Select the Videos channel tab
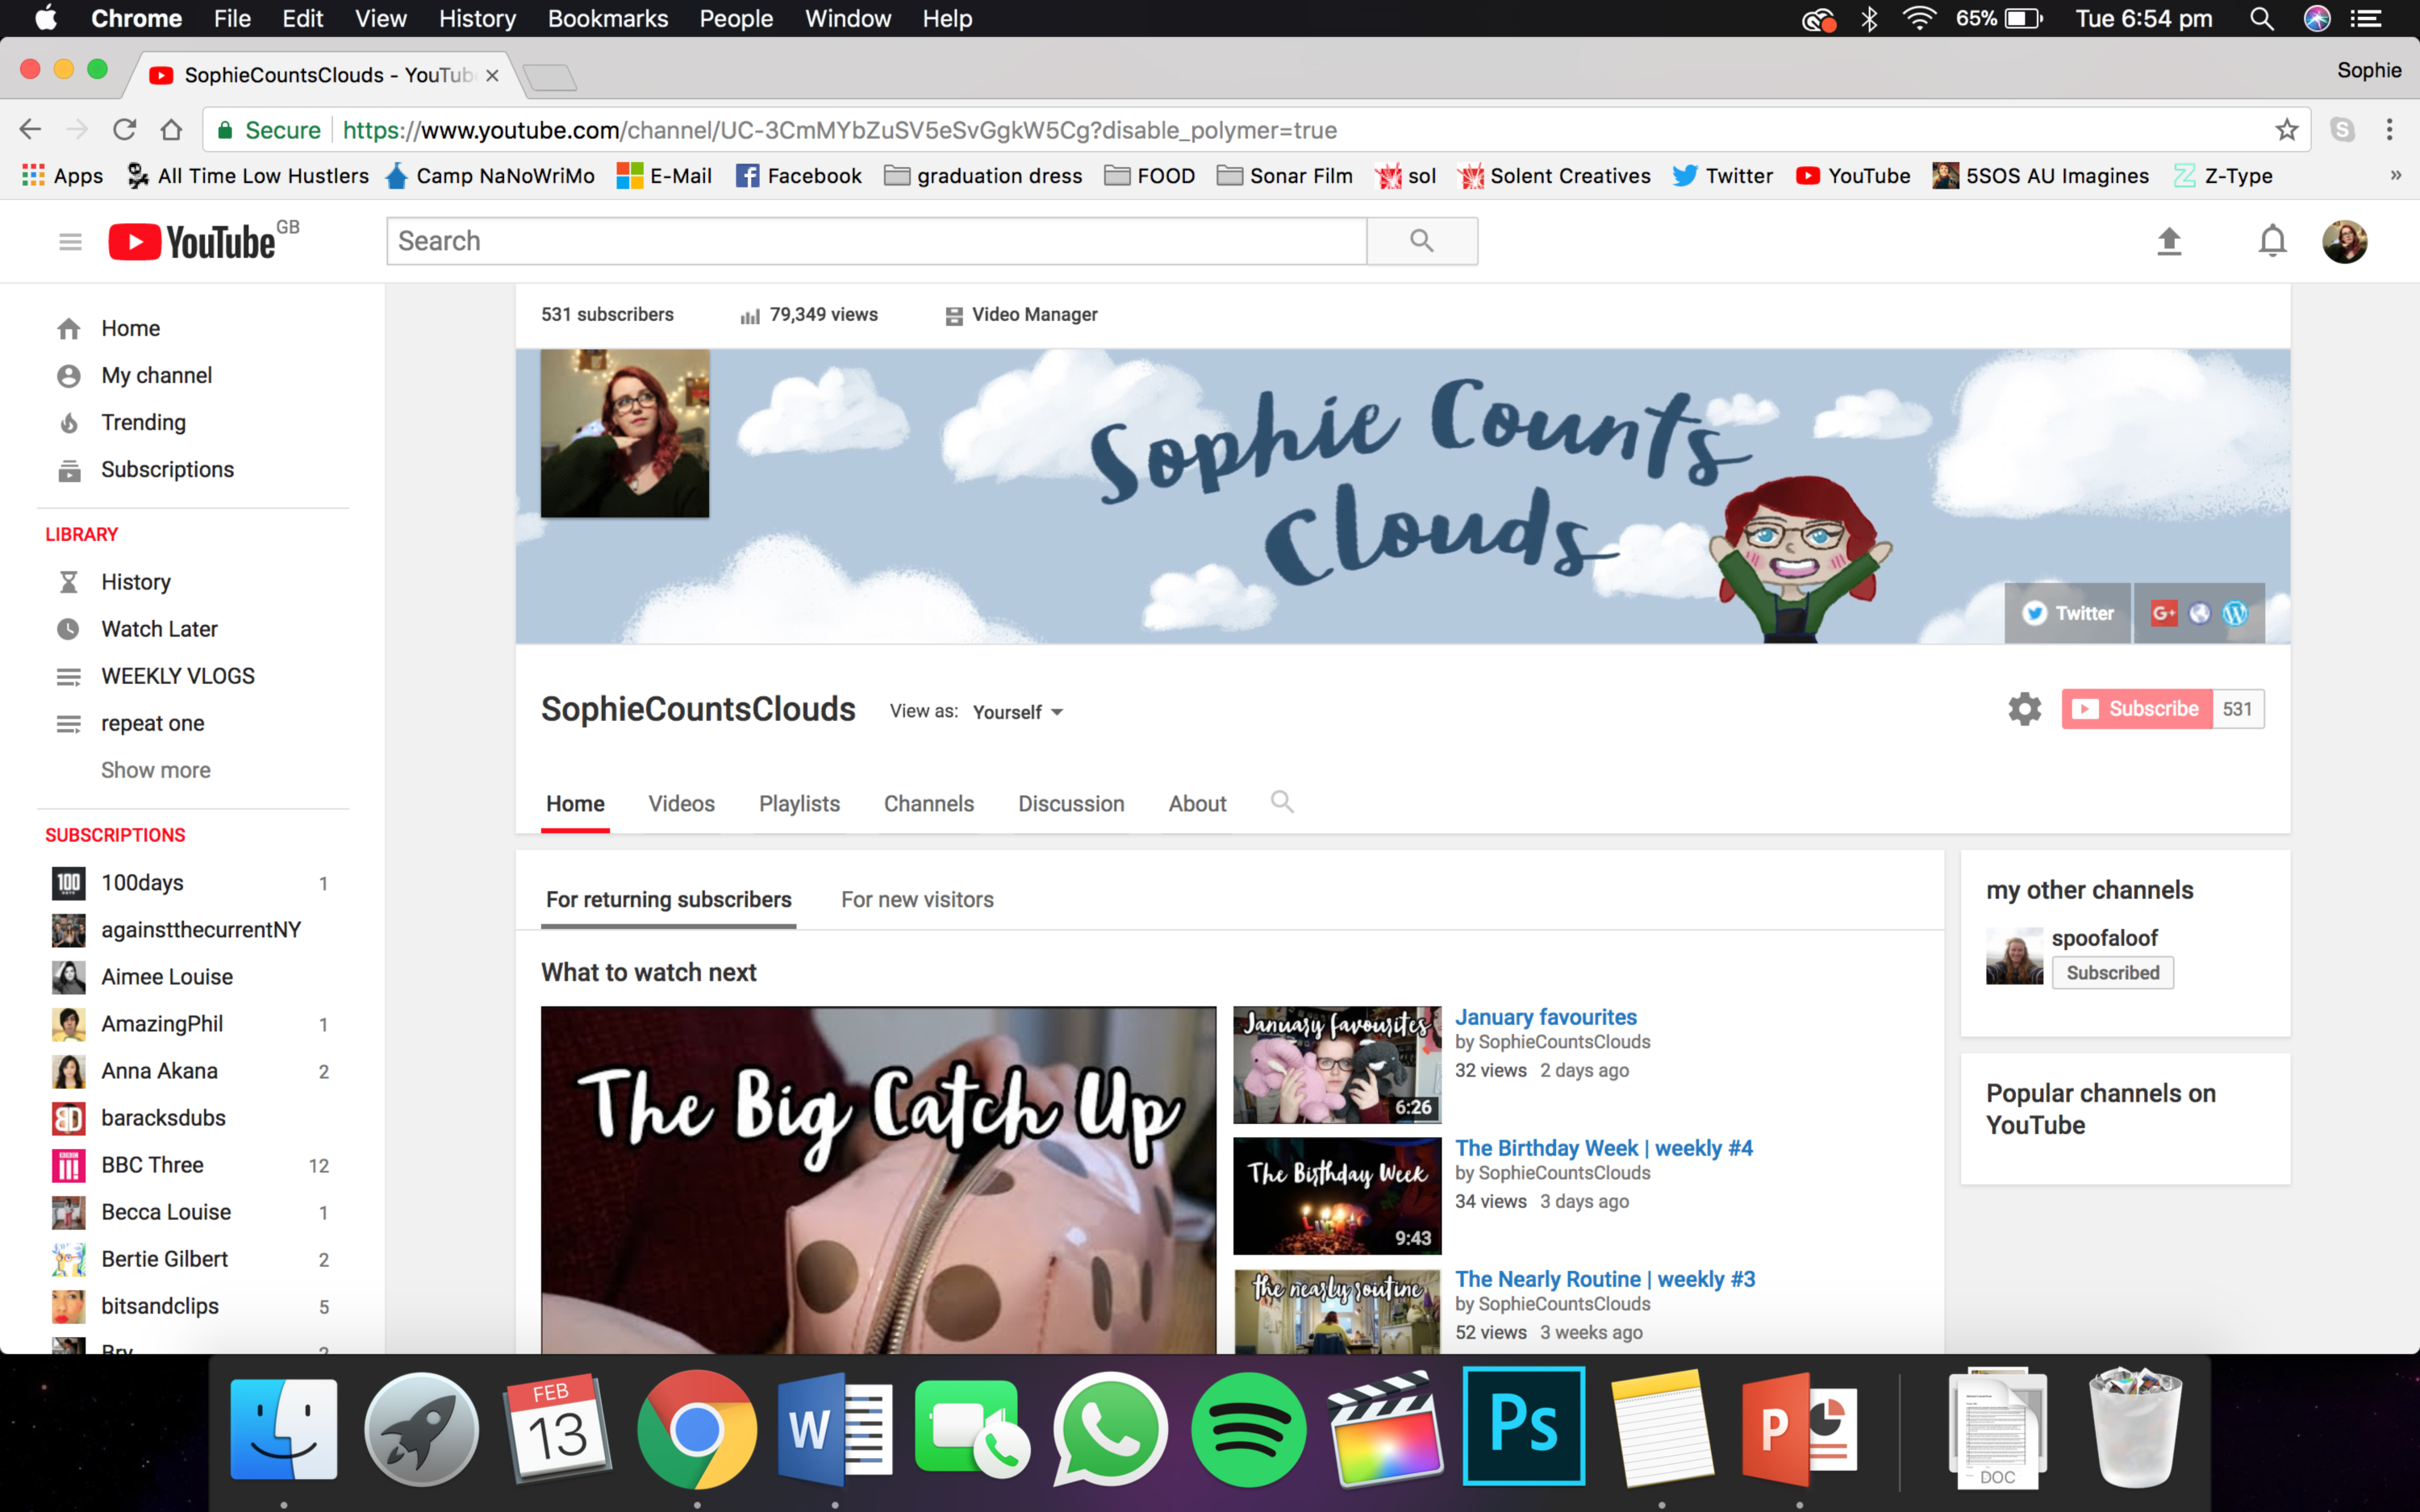Screen dimensions: 2420x1512 point(681,804)
